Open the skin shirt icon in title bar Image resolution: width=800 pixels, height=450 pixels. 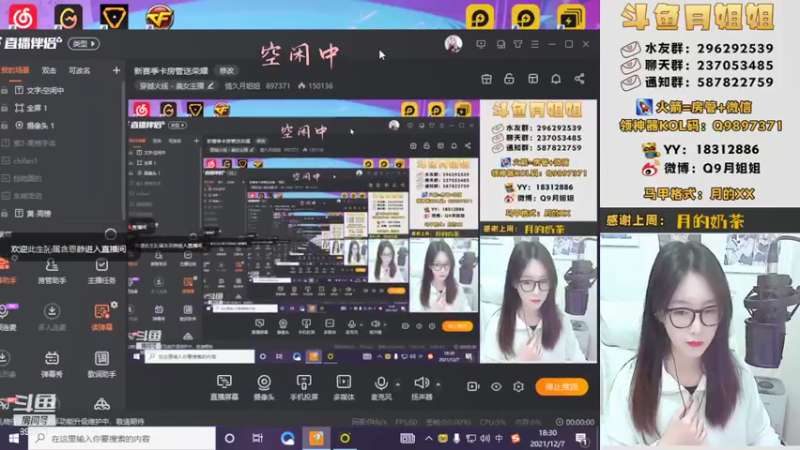pyautogui.click(x=518, y=44)
